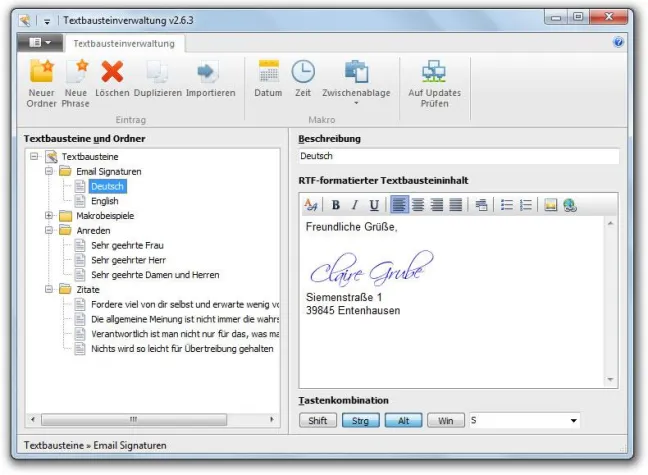Click the tree horizontal scrollbar thumb
This screenshot has width=648, height=475.
[134, 420]
